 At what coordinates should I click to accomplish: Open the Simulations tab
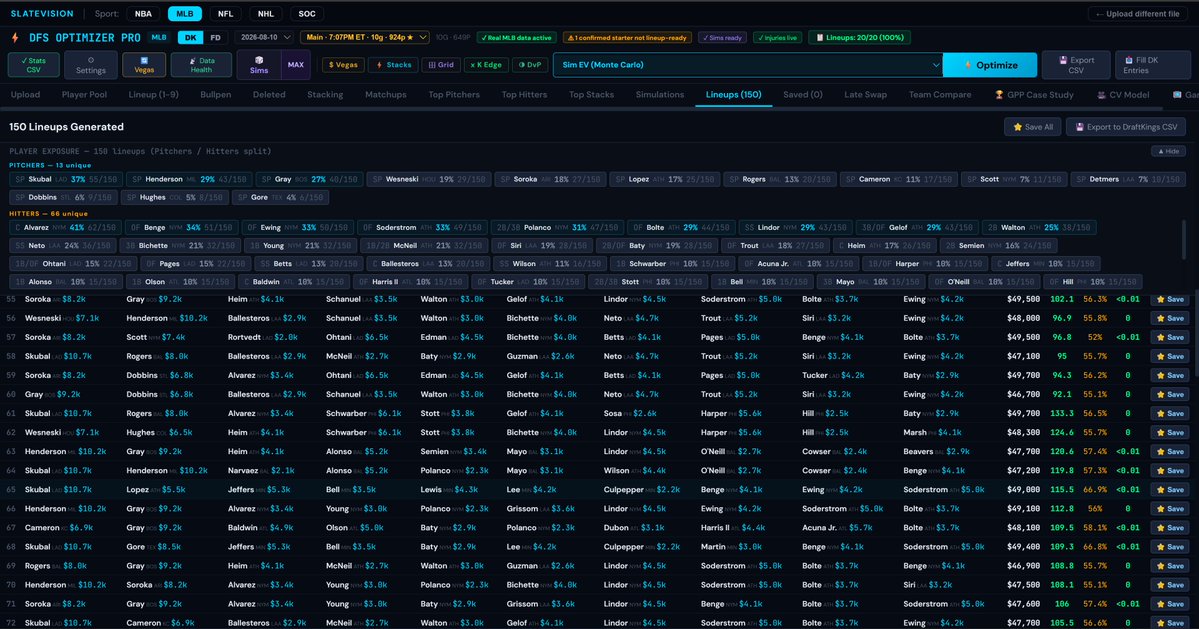click(660, 95)
